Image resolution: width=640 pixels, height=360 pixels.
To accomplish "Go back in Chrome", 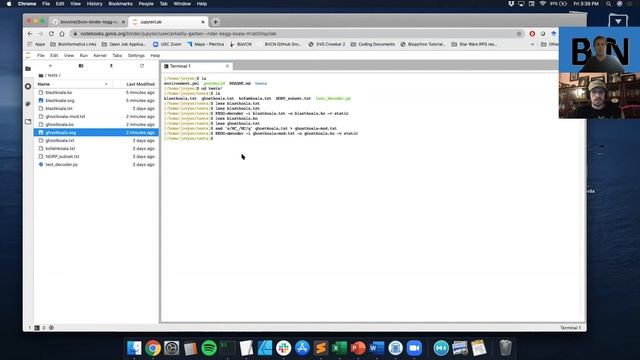I will pyautogui.click(x=30, y=33).
